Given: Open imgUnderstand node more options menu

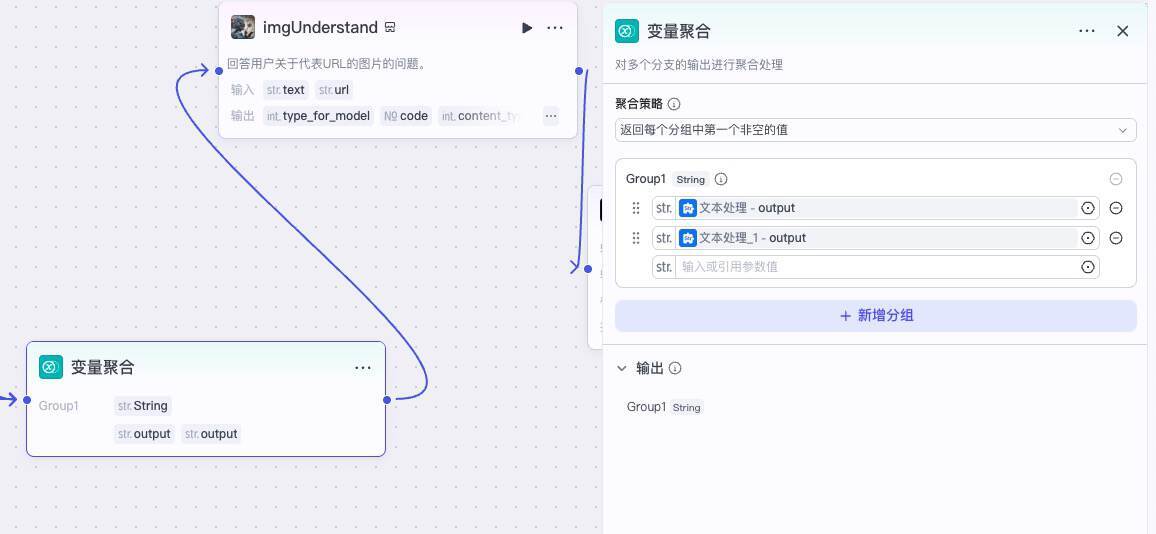Looking at the screenshot, I should tap(555, 28).
